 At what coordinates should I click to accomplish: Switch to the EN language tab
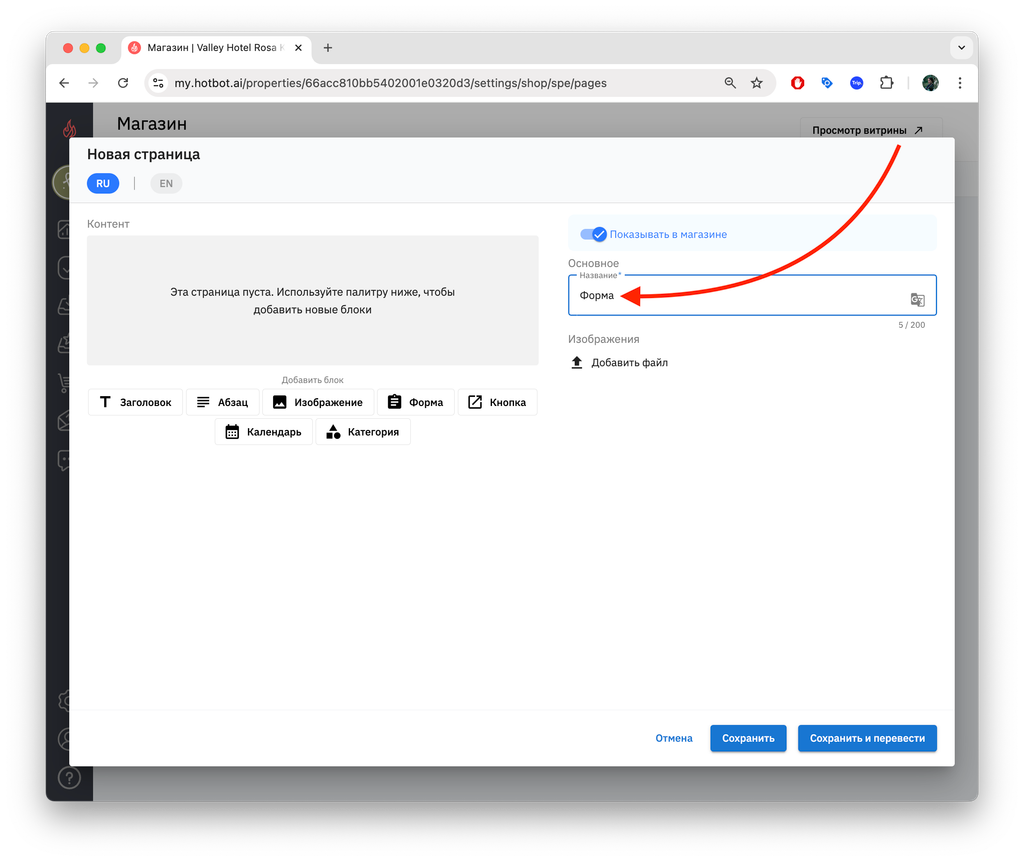tap(167, 184)
